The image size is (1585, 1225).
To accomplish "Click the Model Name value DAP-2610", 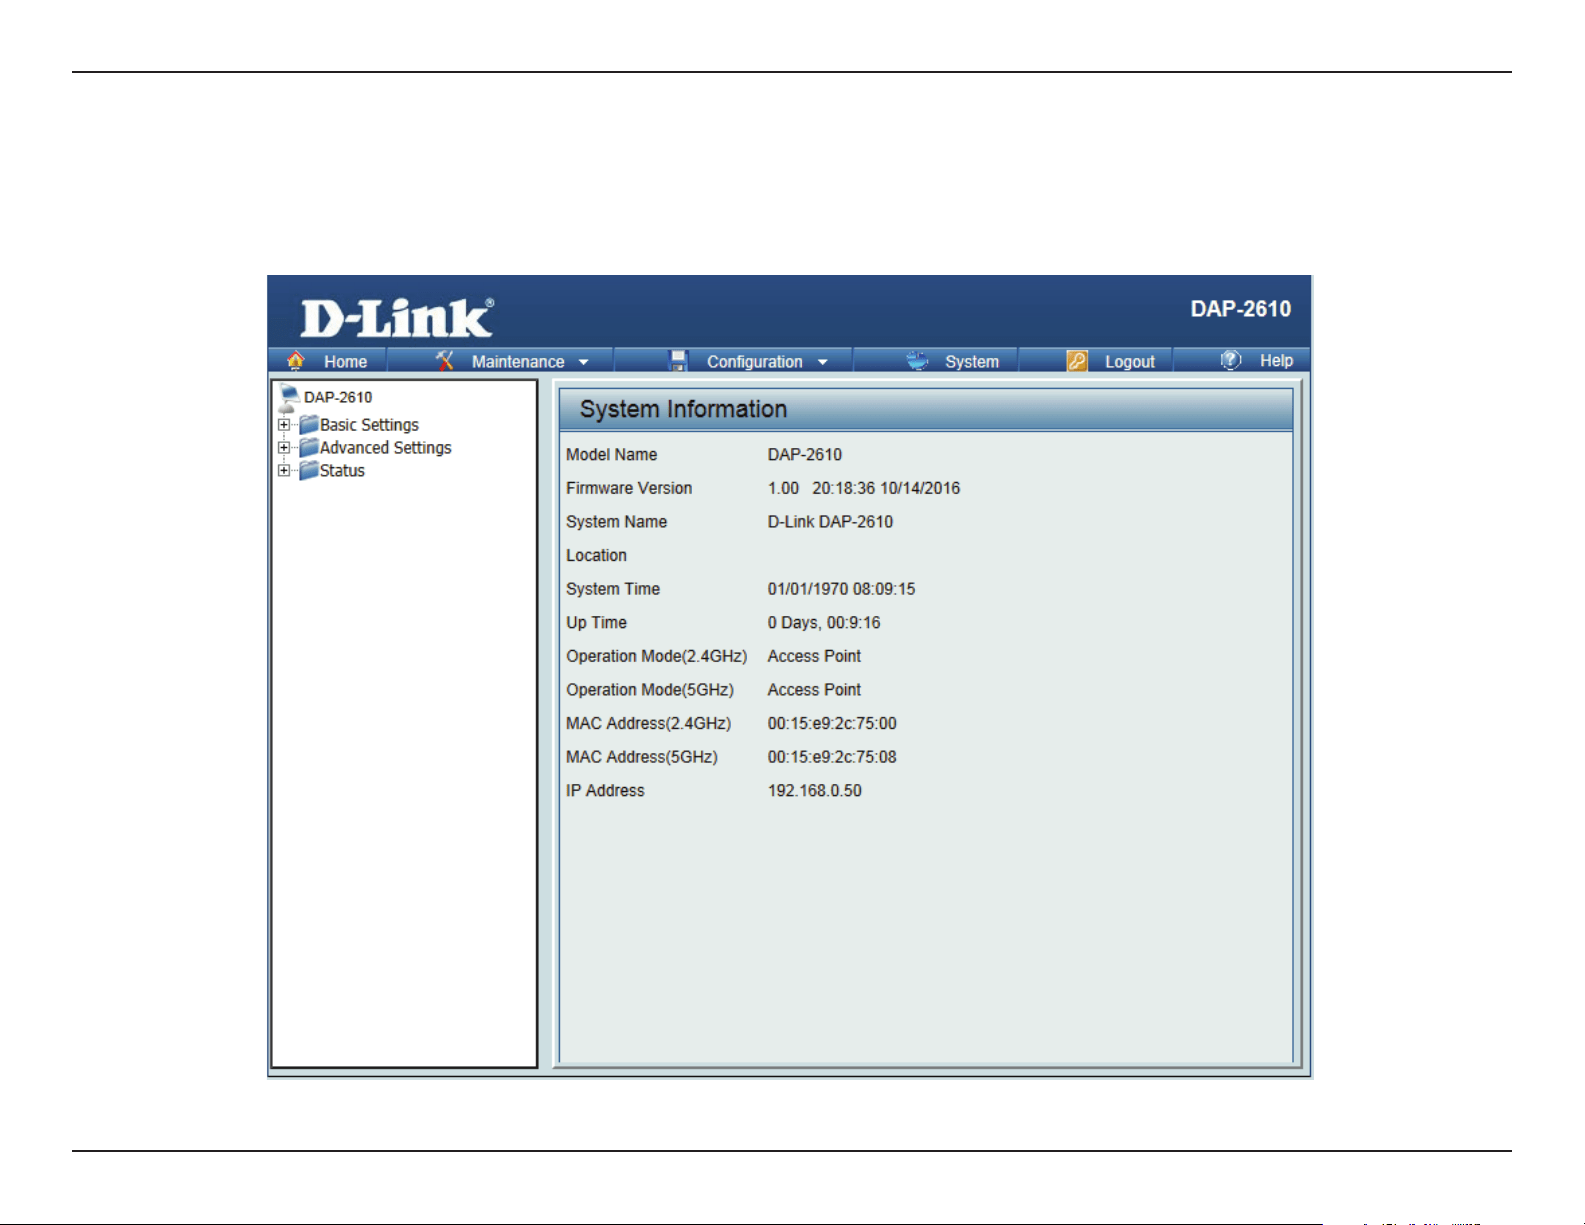I will point(805,455).
